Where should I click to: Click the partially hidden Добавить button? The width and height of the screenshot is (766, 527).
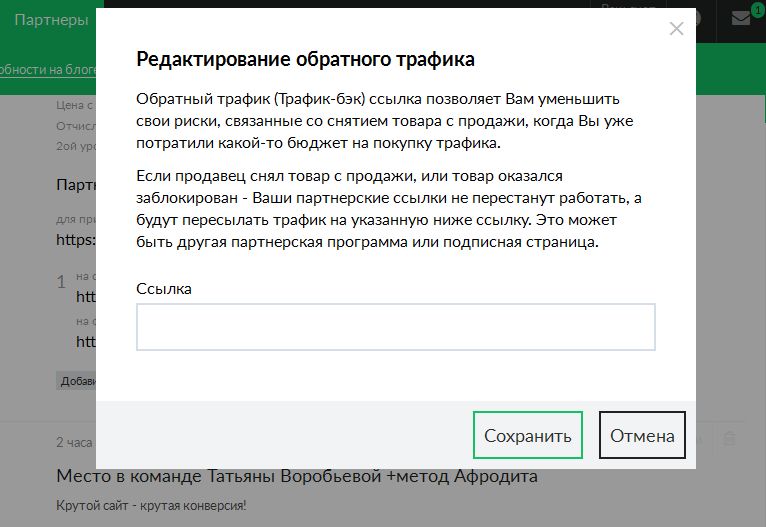tap(76, 381)
